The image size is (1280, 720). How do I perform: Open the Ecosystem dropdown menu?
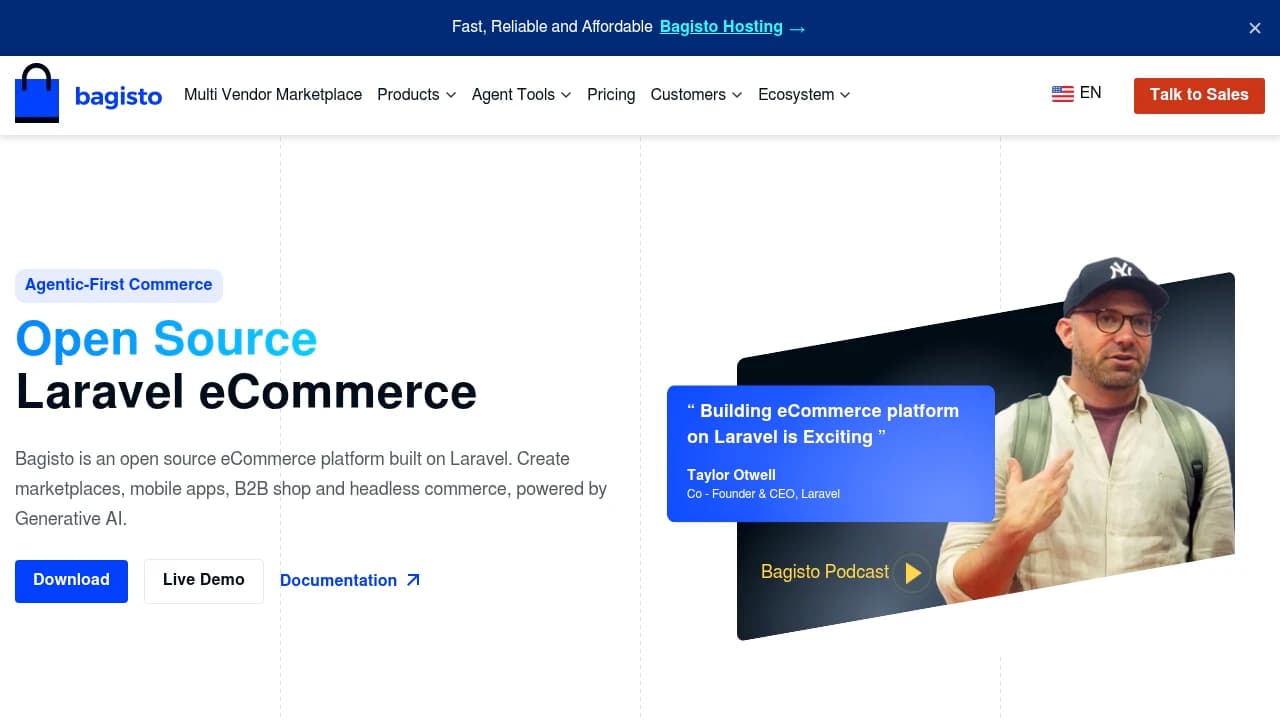[x=805, y=95]
